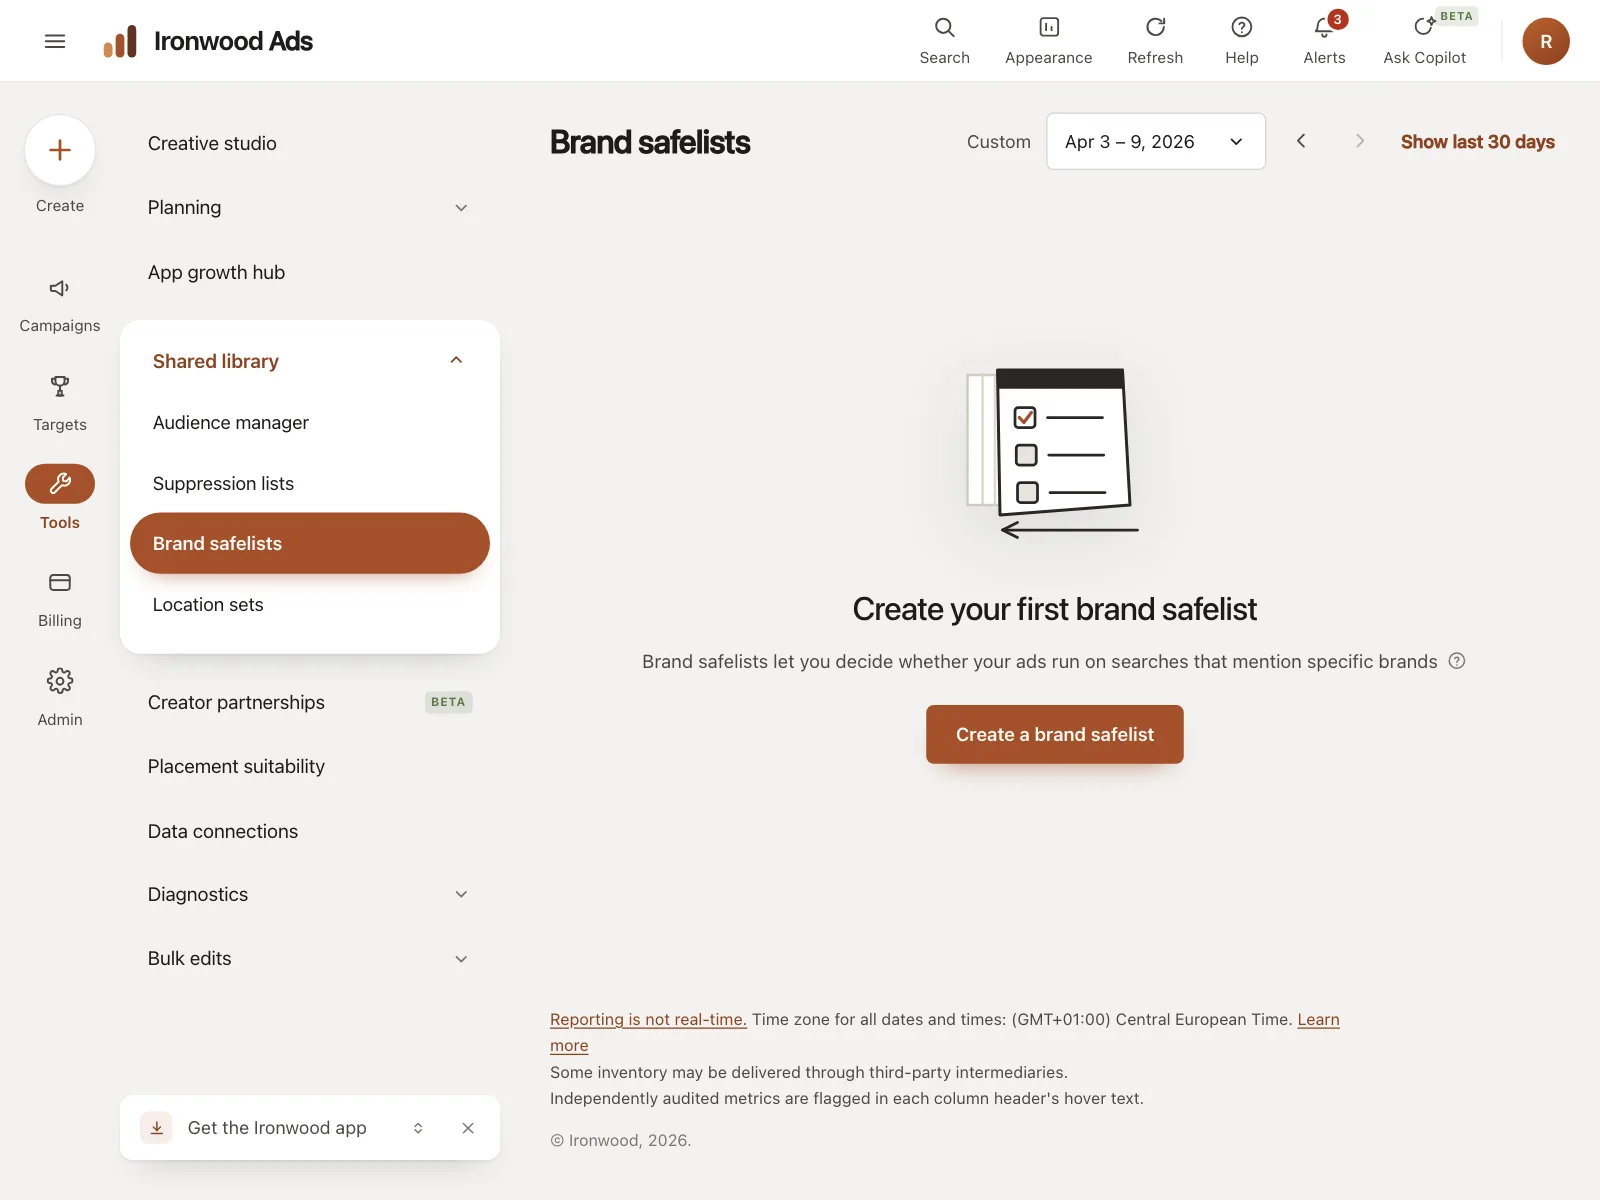Select Suppression lists menu item
Image resolution: width=1600 pixels, height=1200 pixels.
click(x=309, y=483)
